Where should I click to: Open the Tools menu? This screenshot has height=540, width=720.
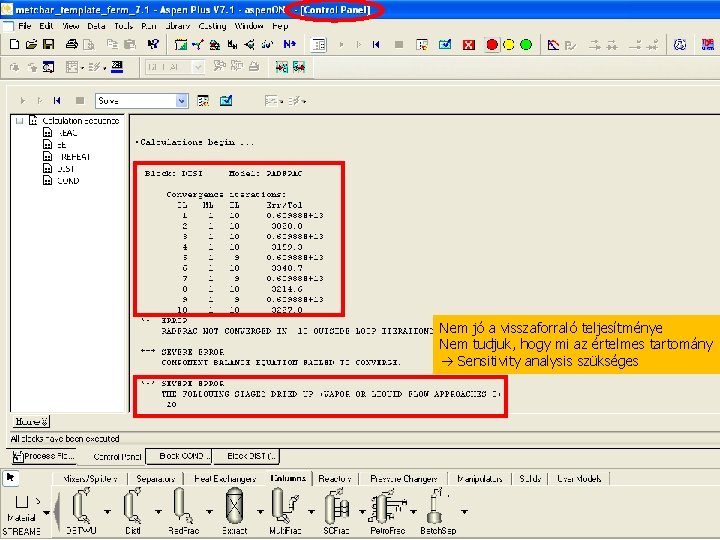[124, 26]
